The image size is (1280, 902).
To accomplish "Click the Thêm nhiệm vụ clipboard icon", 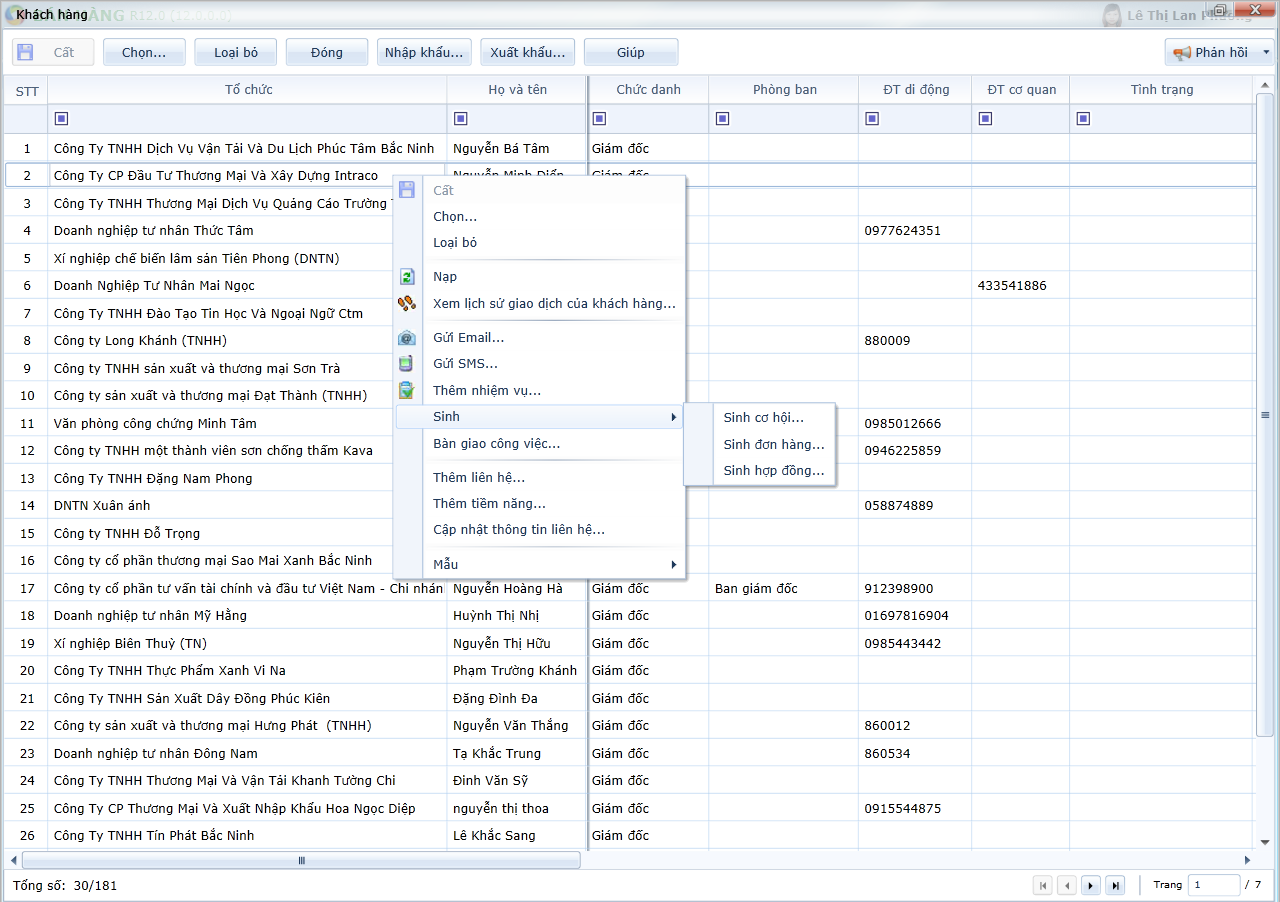I will [x=407, y=390].
